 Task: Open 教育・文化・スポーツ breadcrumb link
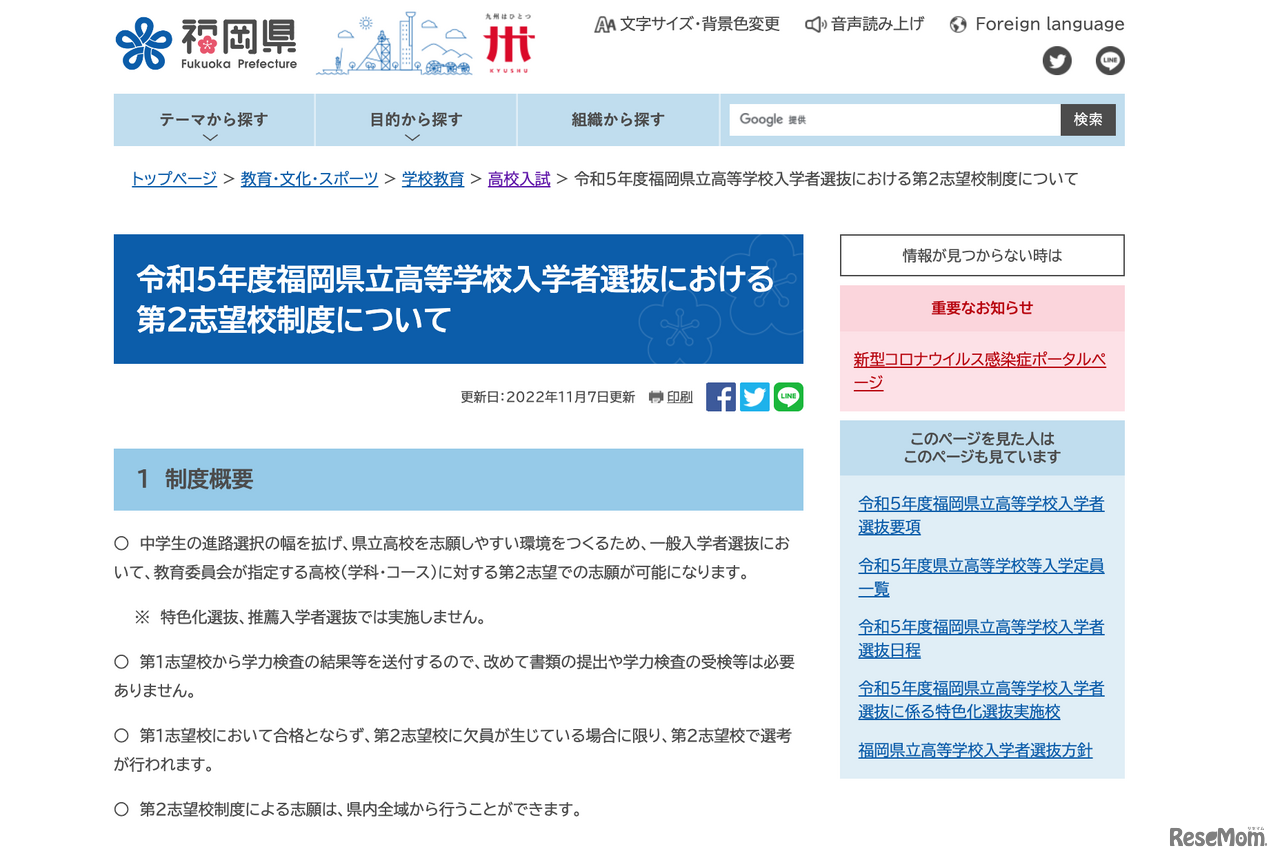point(309,179)
